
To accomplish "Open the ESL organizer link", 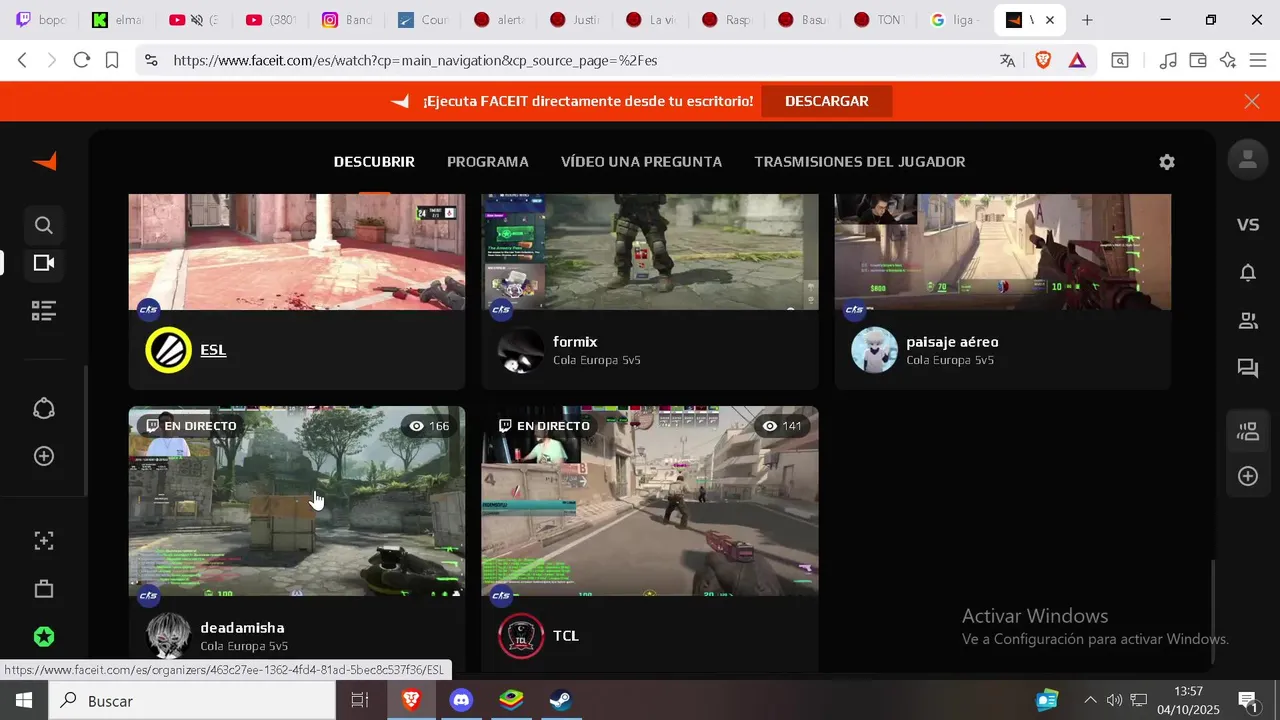I will tap(213, 350).
